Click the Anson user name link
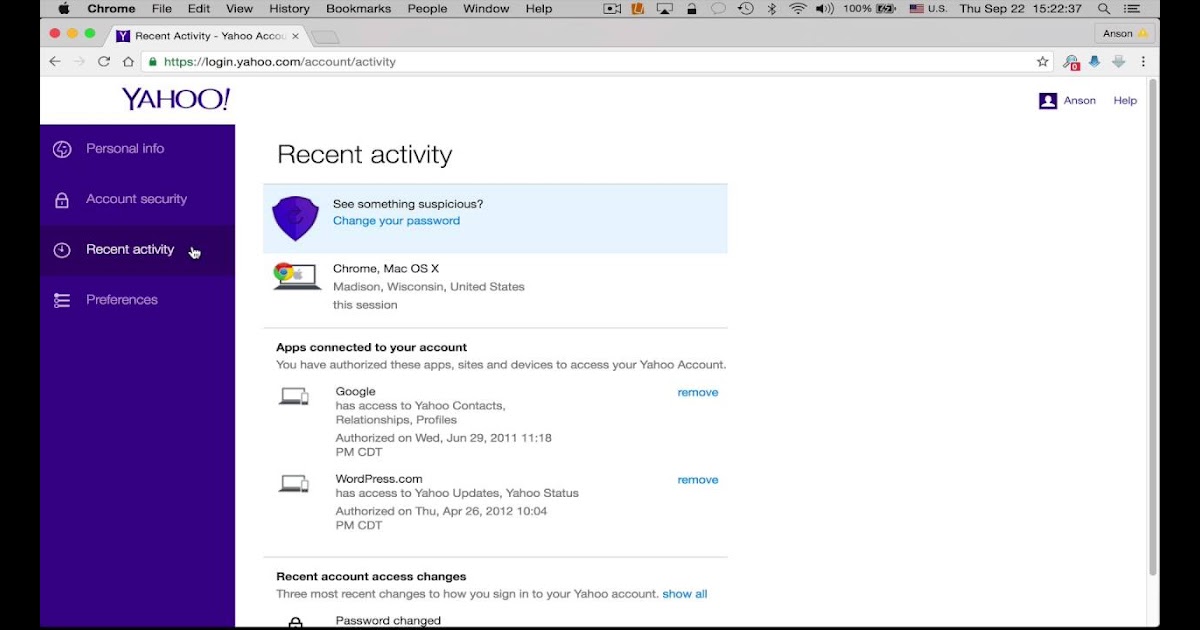The height and width of the screenshot is (630, 1200). coord(1079,101)
